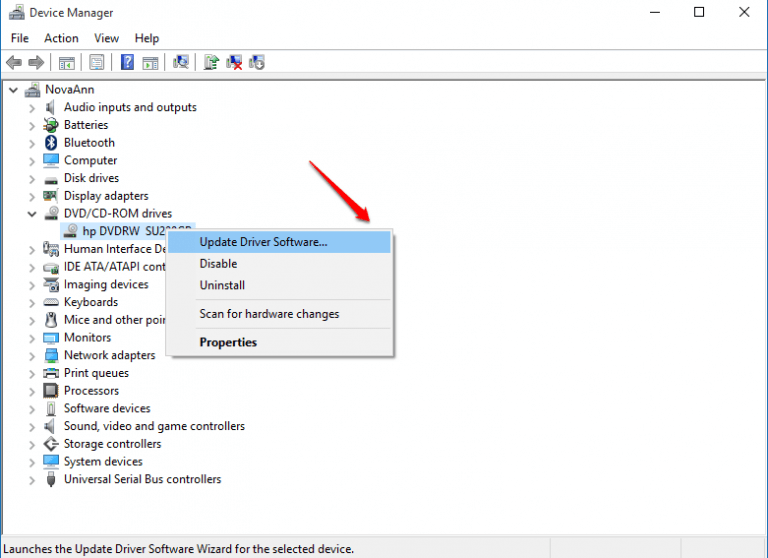Click the Uninstall device red X icon
This screenshot has height=558, width=768.
(234, 63)
